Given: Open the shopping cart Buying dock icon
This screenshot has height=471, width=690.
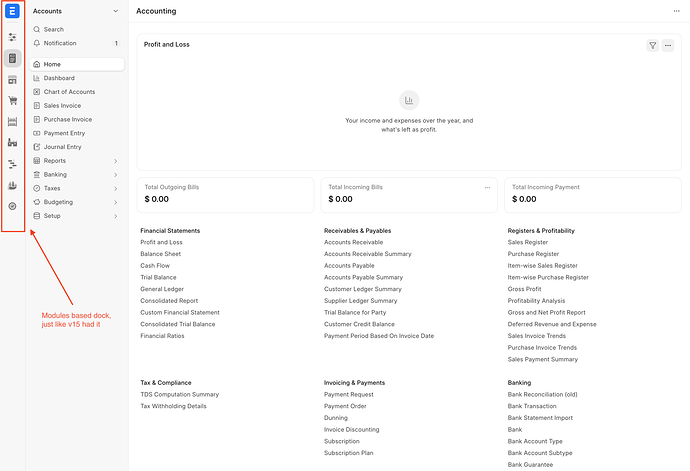Looking at the screenshot, I should tap(12, 100).
